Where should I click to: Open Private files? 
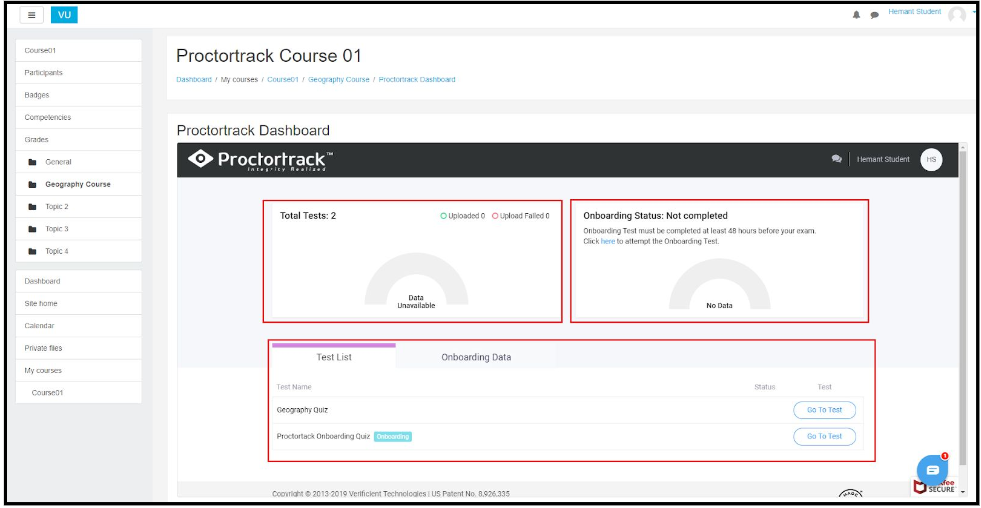click(x=78, y=348)
